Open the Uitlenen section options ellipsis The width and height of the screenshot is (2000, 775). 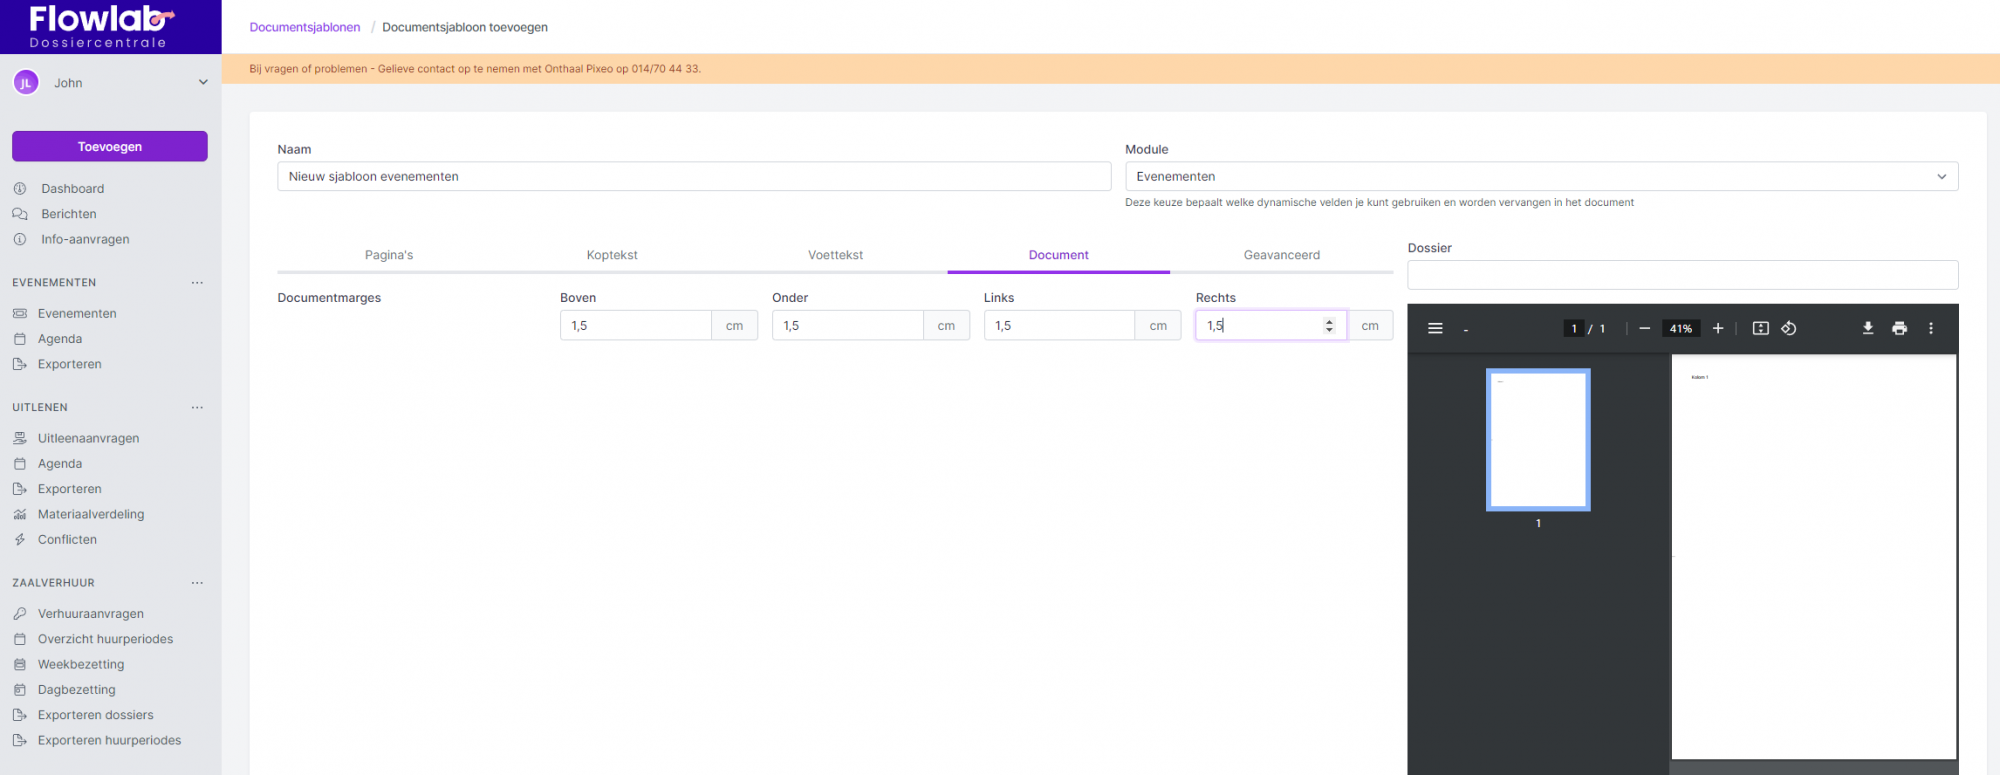pos(197,408)
